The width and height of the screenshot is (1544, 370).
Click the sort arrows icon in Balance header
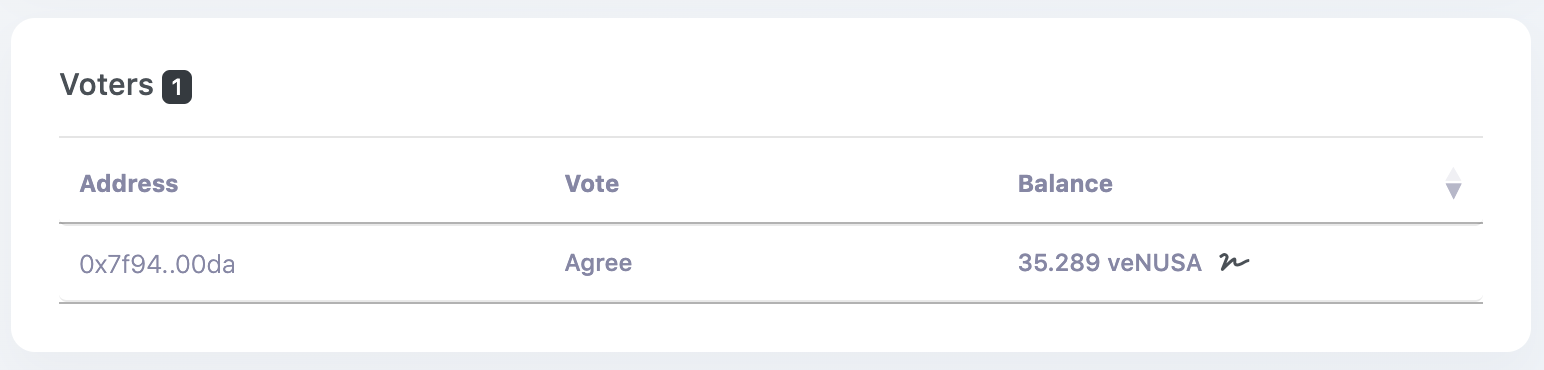tap(1453, 184)
